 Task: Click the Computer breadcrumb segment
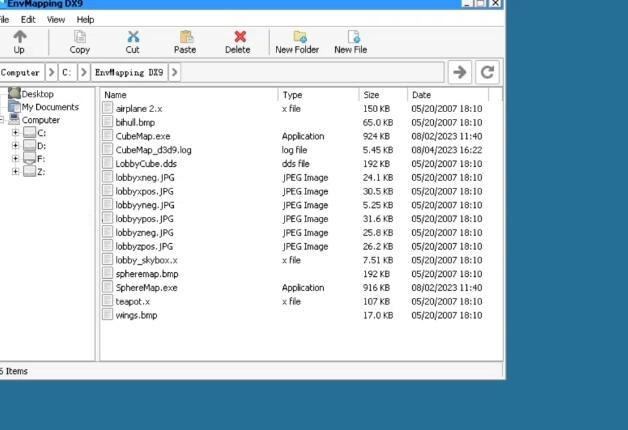tap(21, 72)
